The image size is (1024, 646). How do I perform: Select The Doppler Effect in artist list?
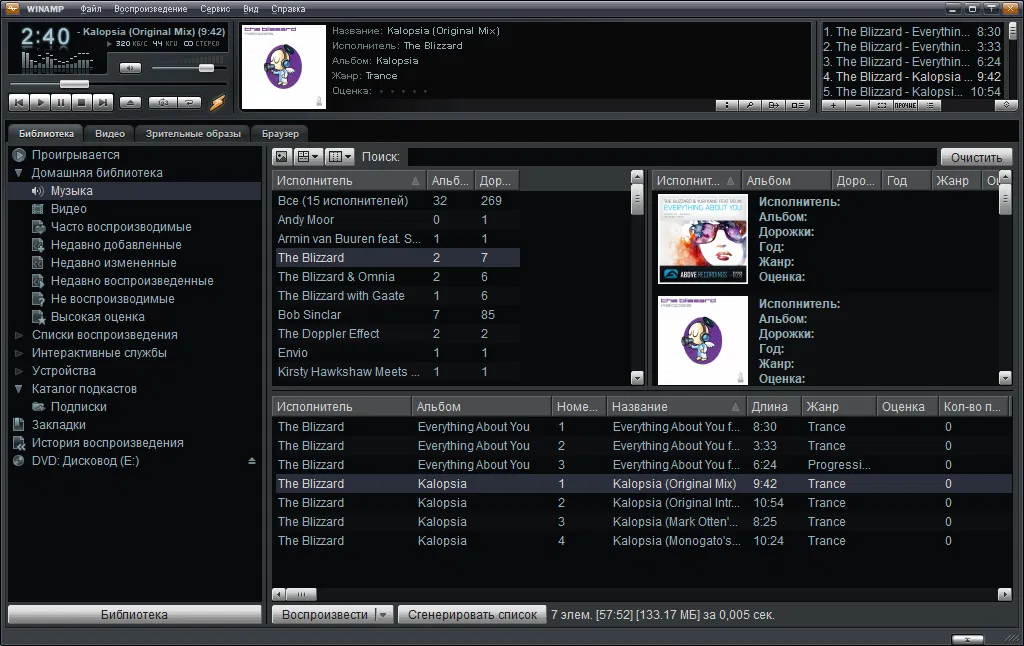pyautogui.click(x=396, y=334)
